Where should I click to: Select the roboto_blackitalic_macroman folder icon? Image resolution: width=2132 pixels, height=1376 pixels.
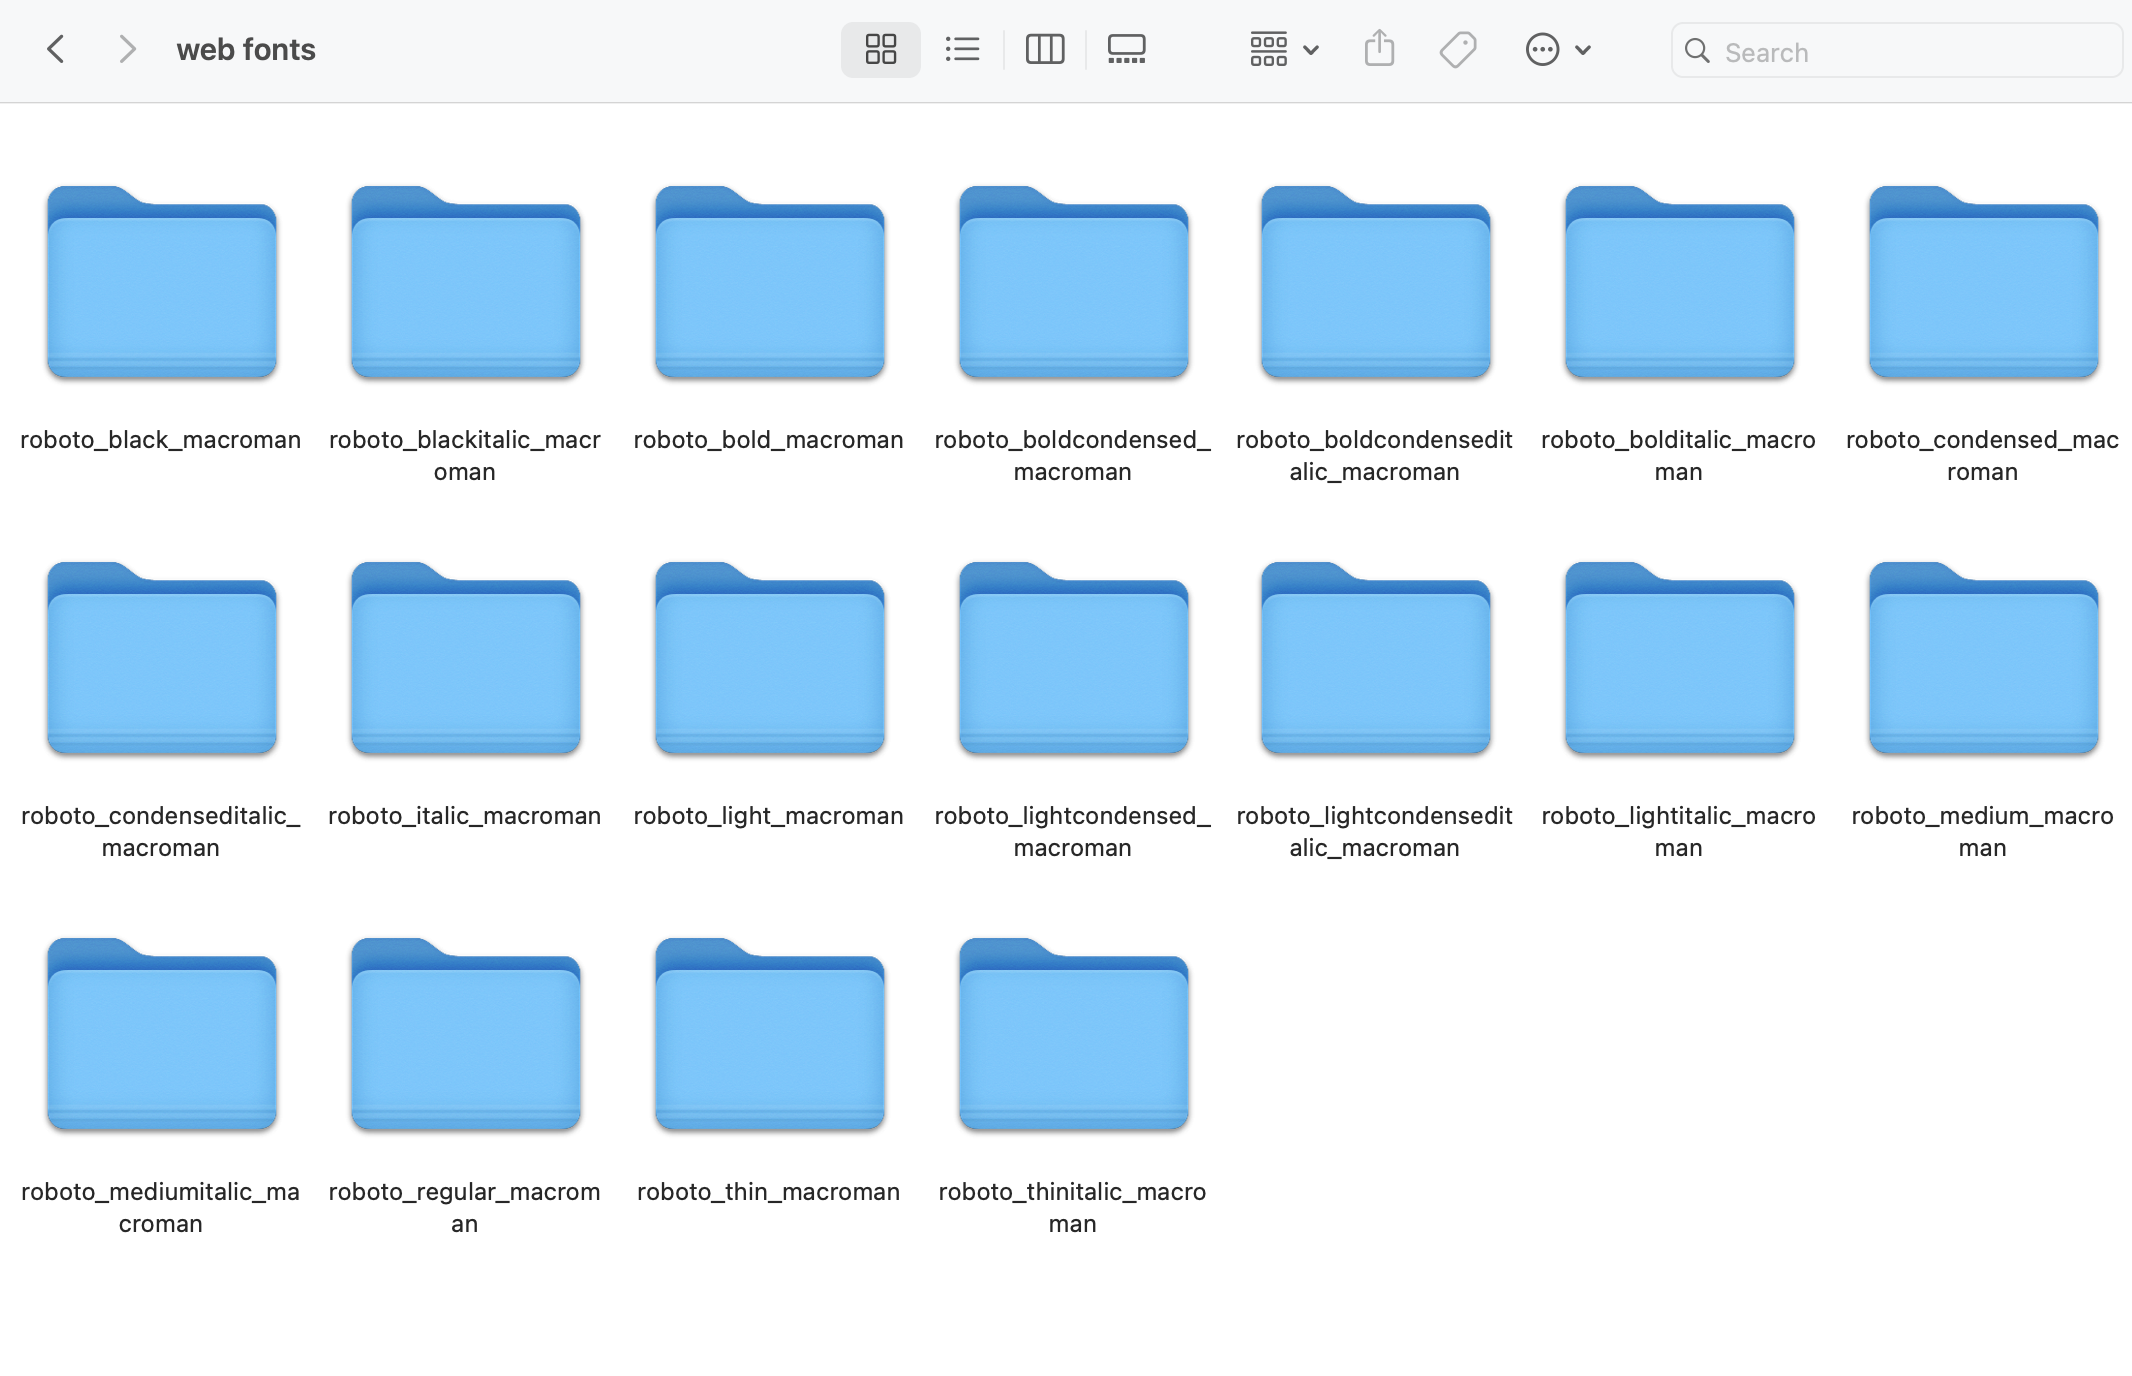(465, 282)
